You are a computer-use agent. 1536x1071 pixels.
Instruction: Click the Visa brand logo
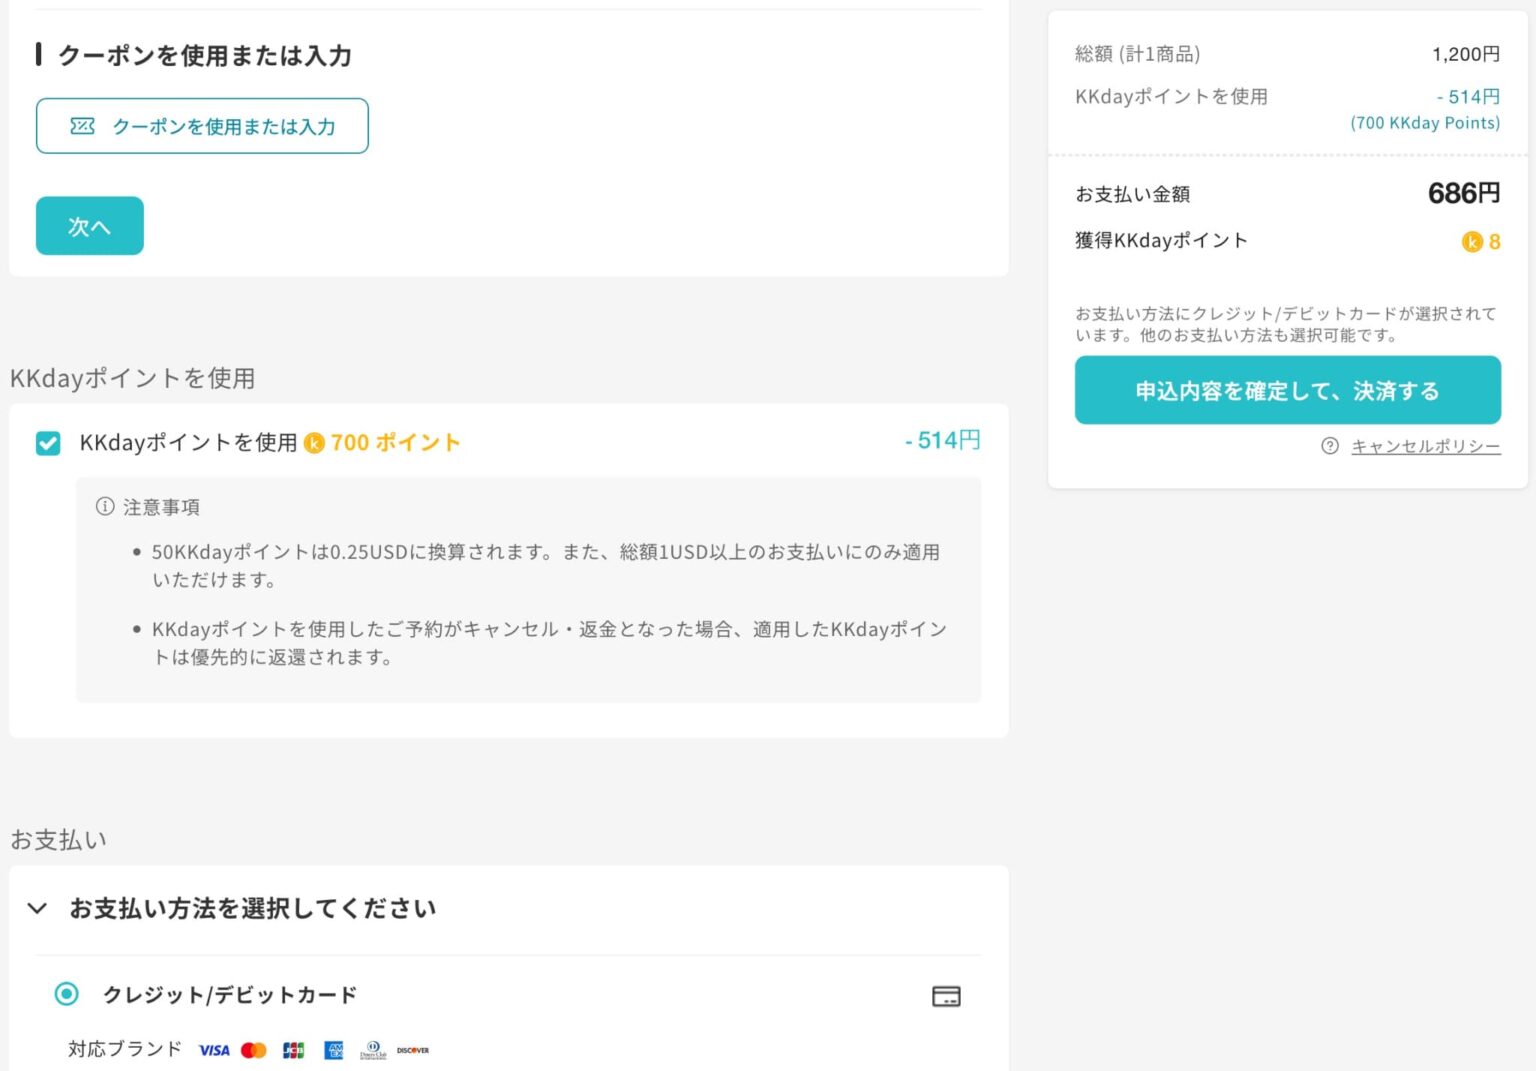[x=213, y=1050]
